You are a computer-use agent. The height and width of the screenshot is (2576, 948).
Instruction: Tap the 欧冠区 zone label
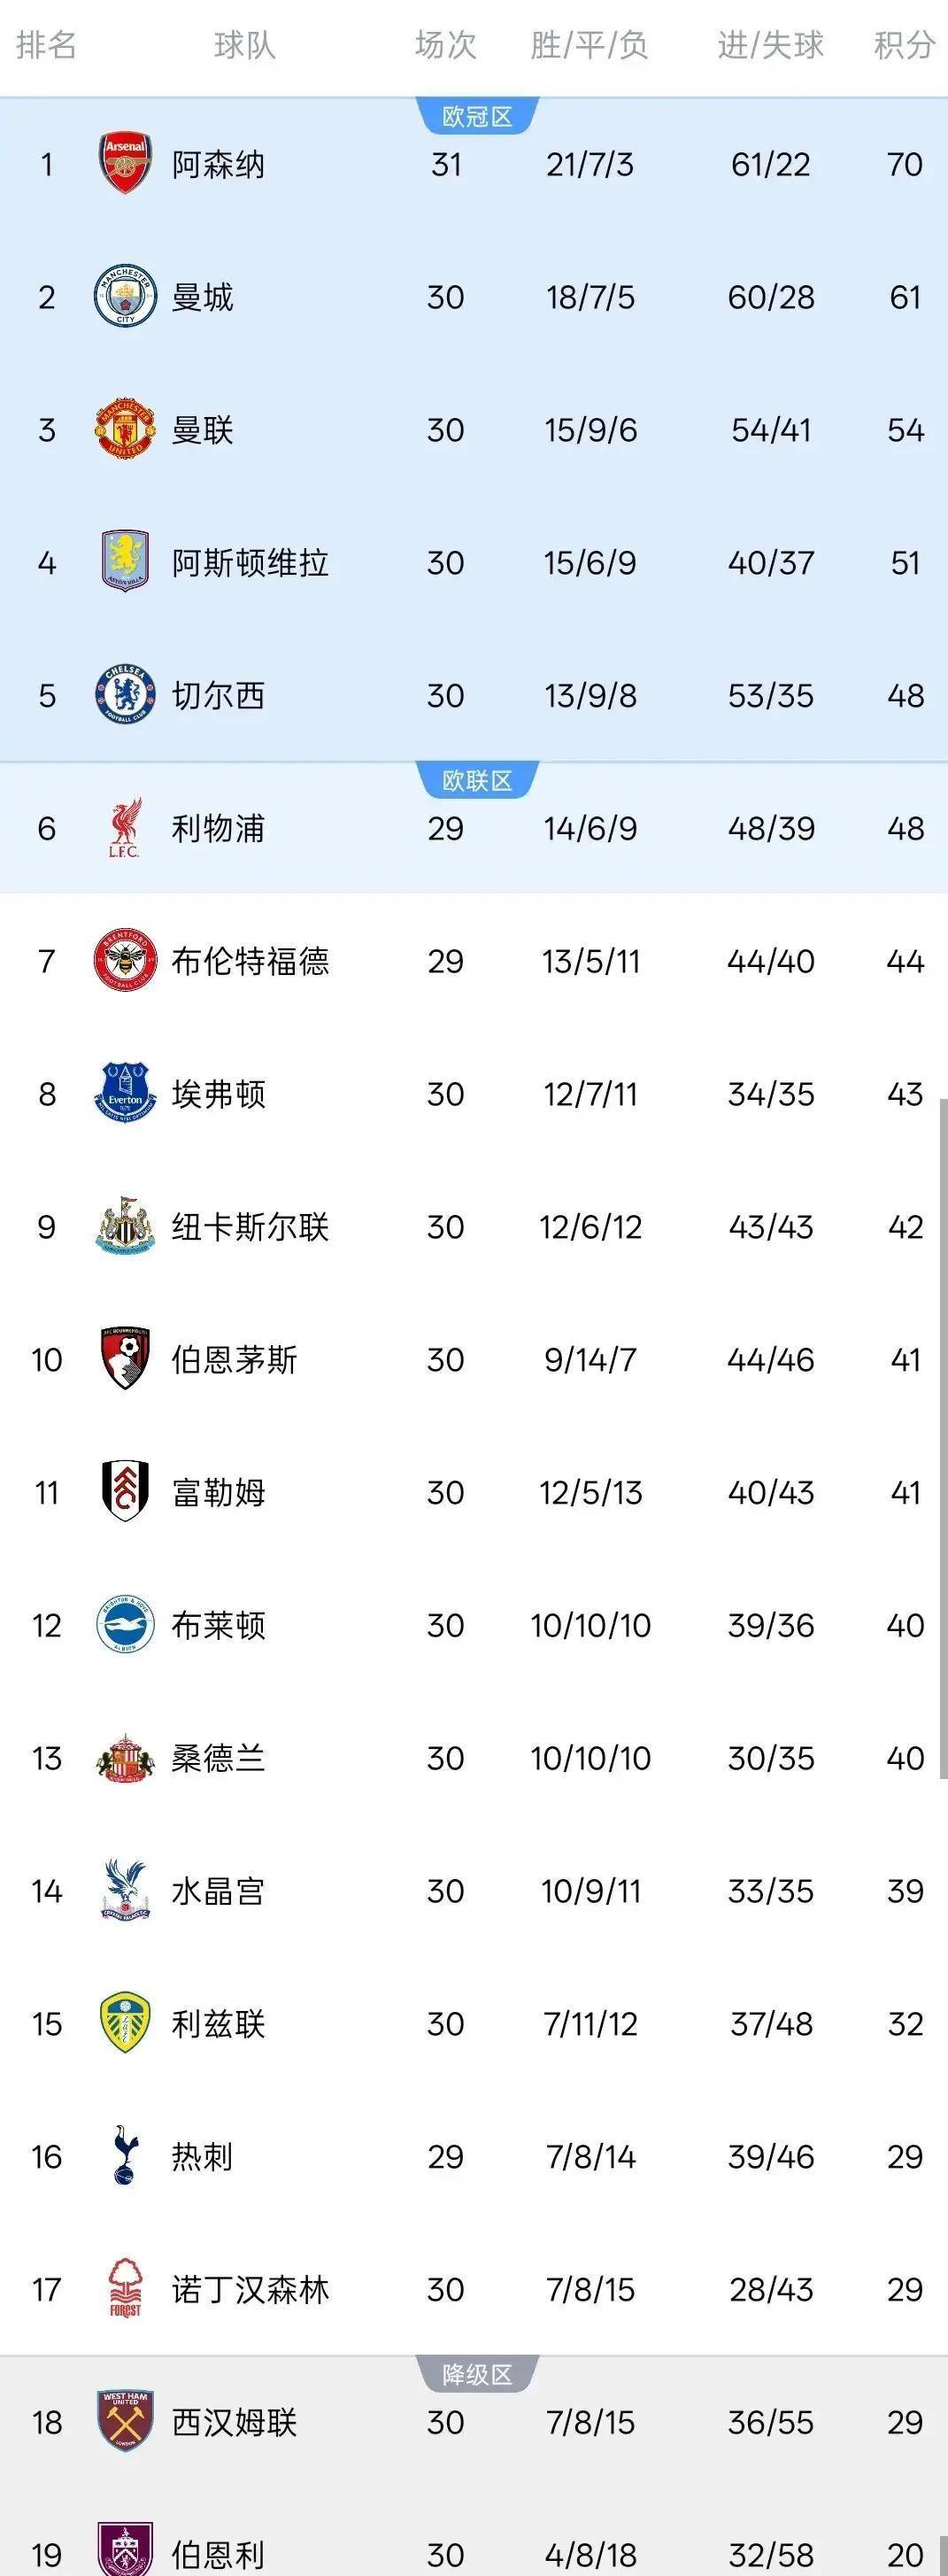click(x=477, y=117)
